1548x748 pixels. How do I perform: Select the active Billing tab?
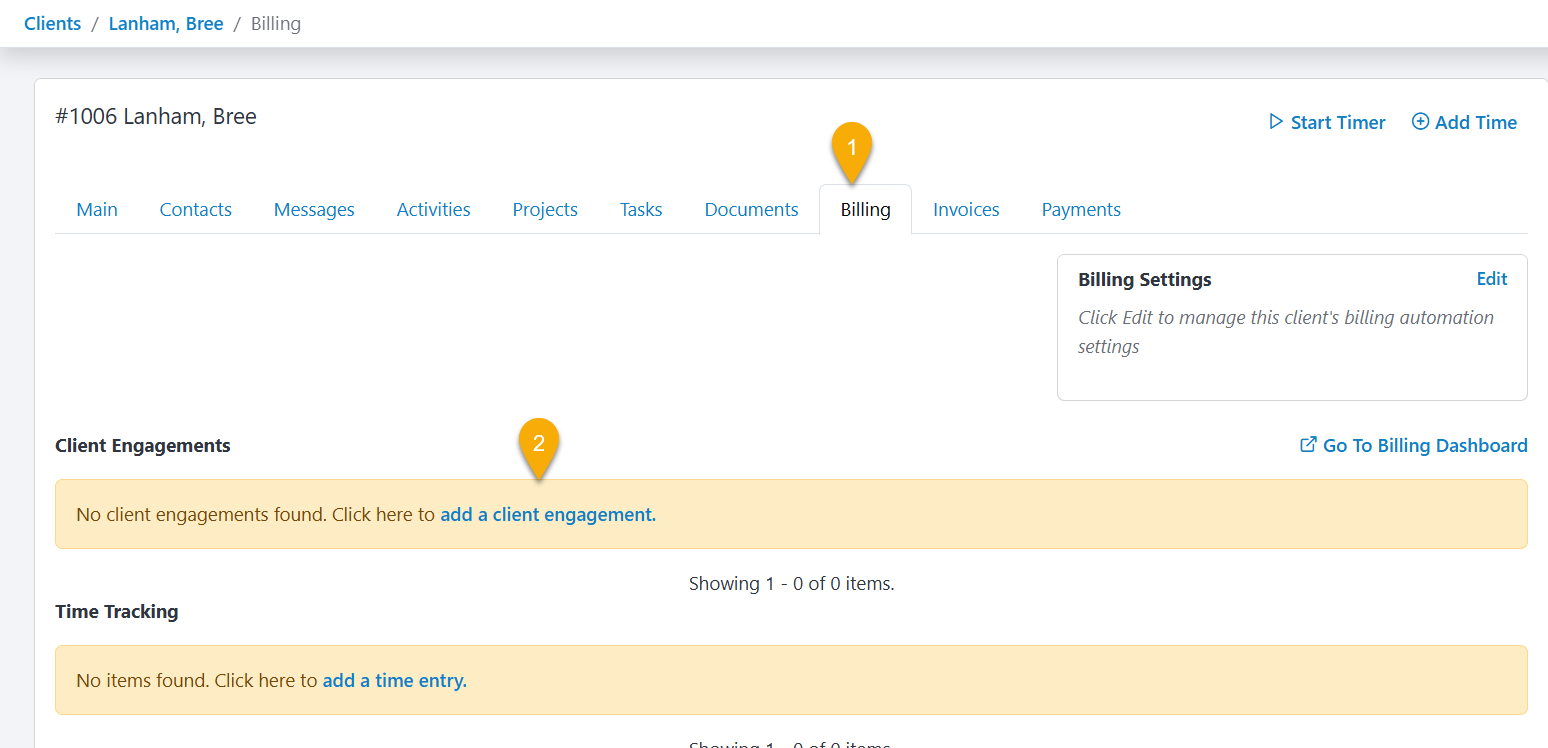click(865, 210)
